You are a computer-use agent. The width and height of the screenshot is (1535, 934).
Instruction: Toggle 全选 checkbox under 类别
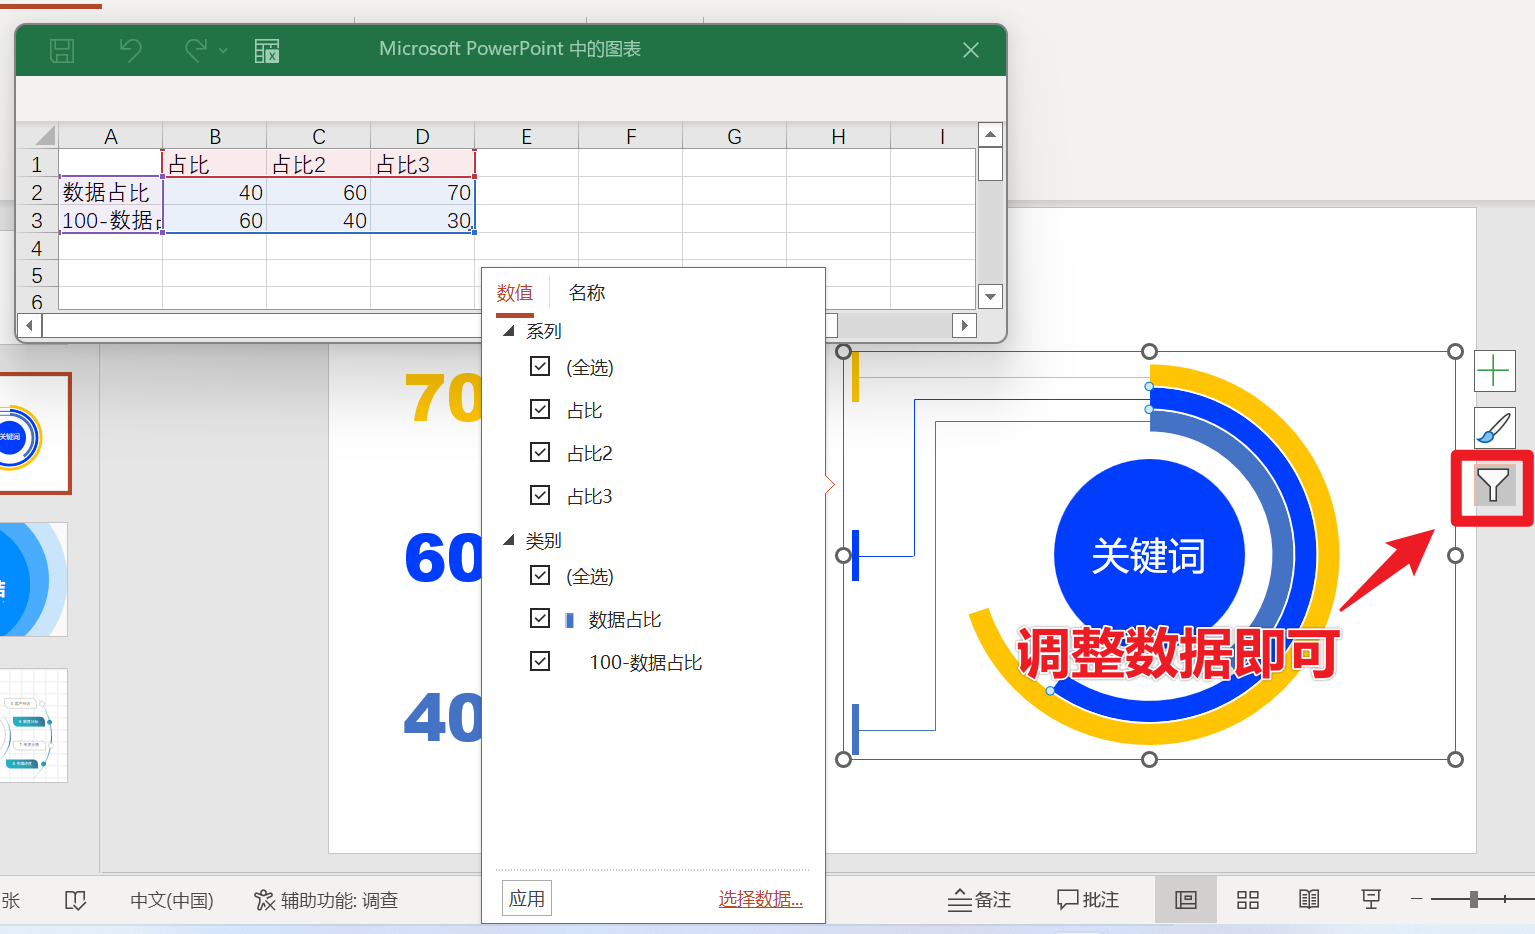click(540, 575)
